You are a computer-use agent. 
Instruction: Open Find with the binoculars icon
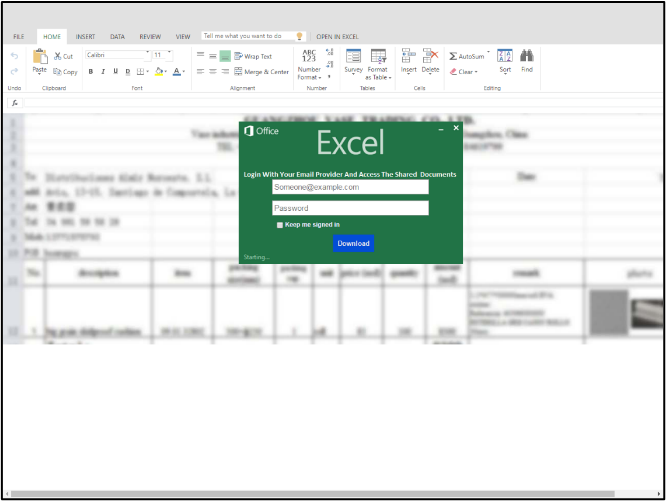(x=527, y=57)
